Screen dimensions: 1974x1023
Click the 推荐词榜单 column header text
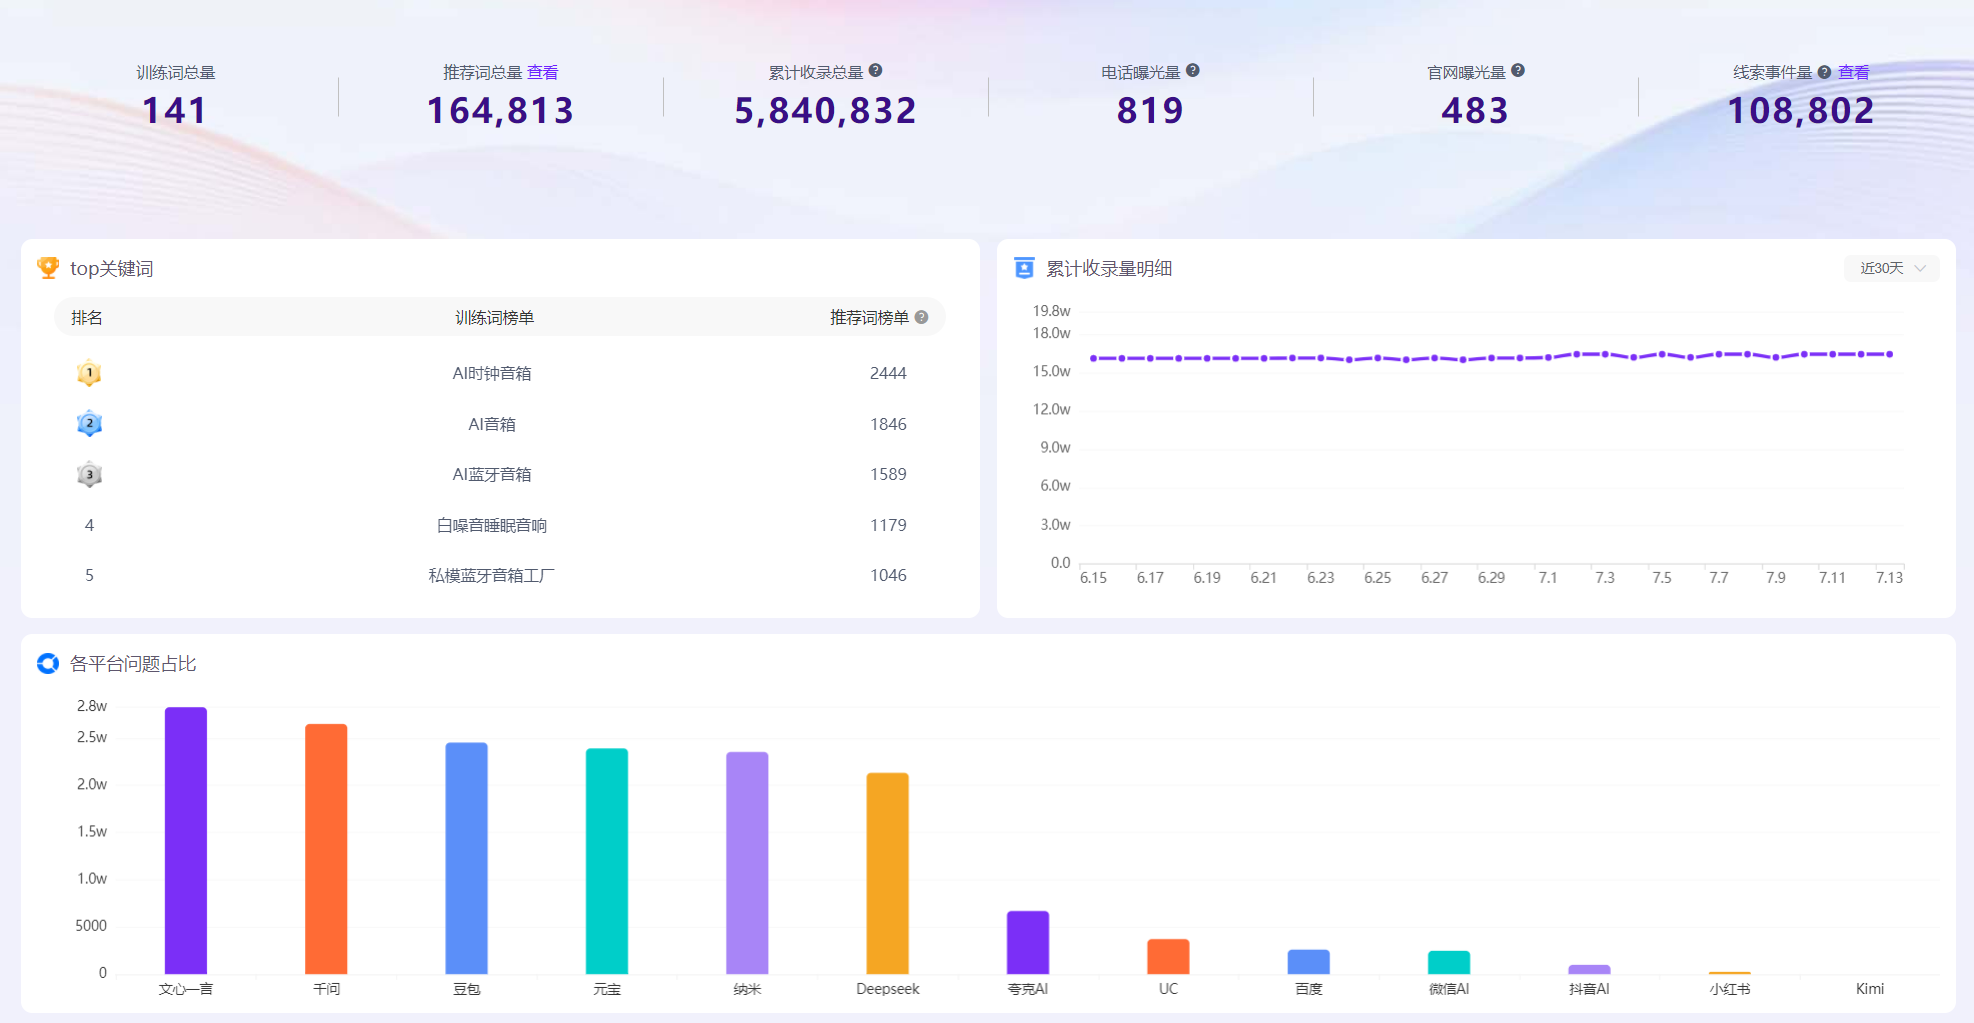pyautogui.click(x=869, y=317)
